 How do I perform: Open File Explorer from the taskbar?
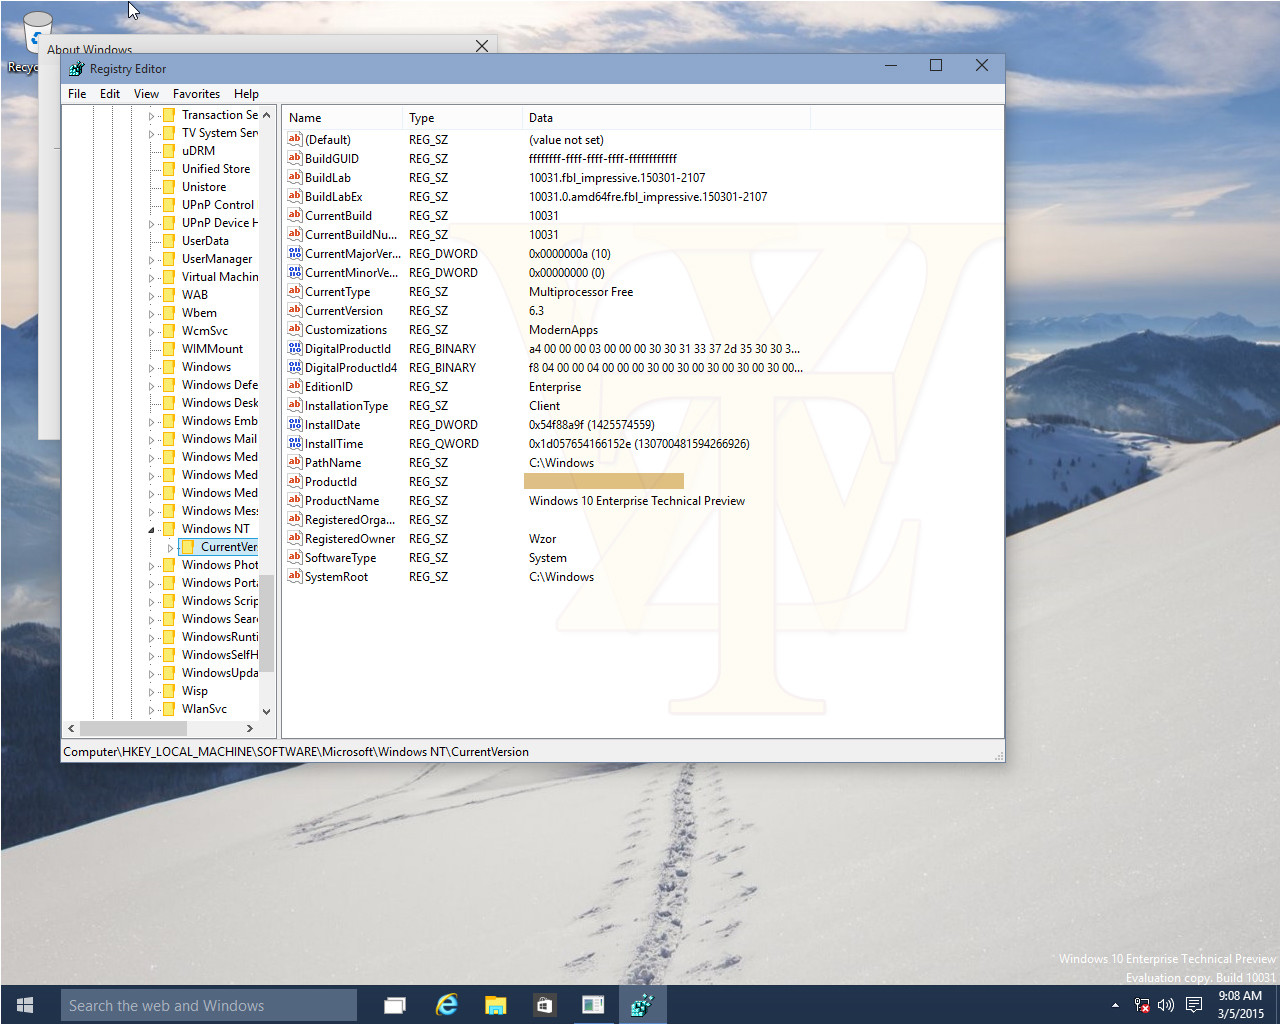click(x=495, y=1005)
